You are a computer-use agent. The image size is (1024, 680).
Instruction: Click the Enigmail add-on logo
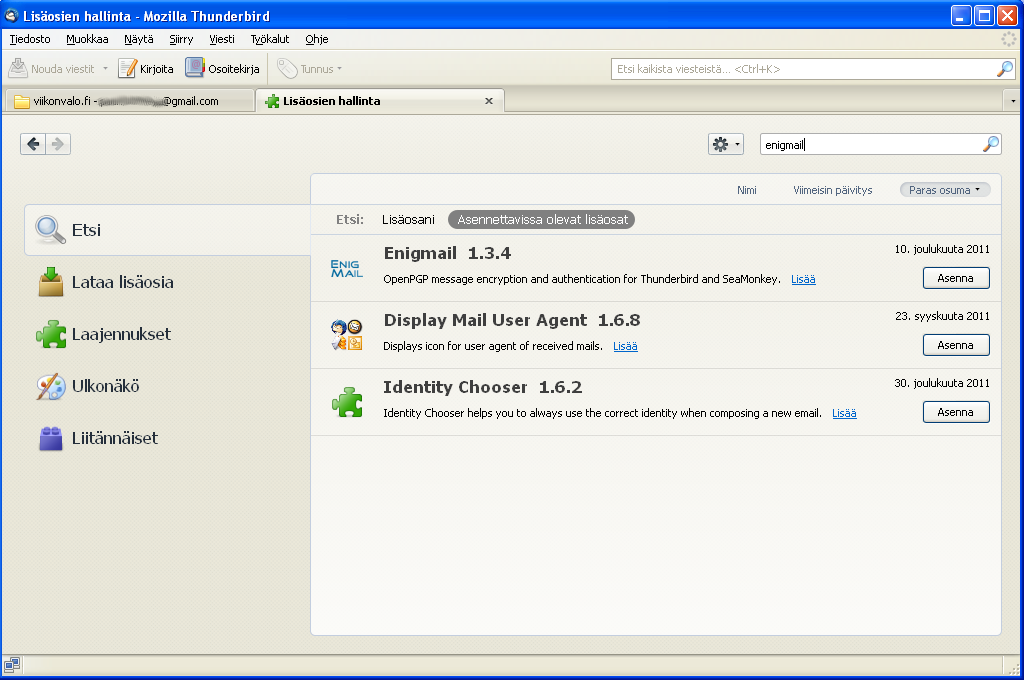click(x=347, y=268)
